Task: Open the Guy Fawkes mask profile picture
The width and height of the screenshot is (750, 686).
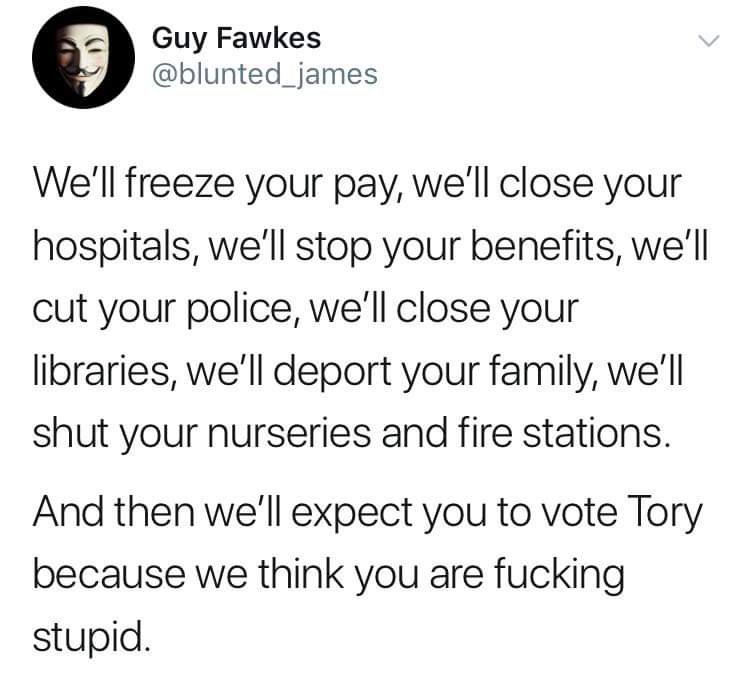Action: (x=83, y=57)
